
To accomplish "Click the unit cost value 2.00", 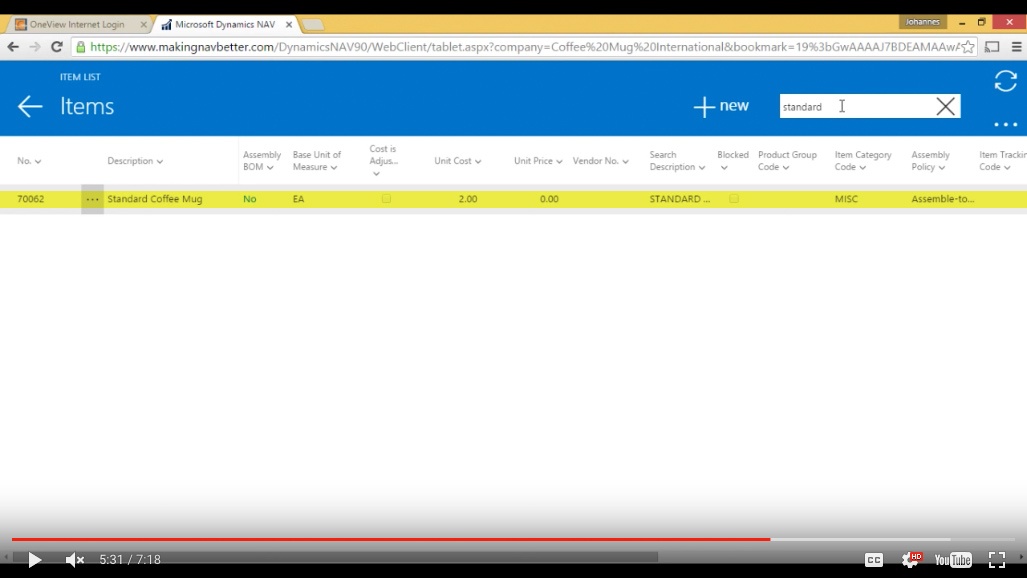I will click(468, 199).
